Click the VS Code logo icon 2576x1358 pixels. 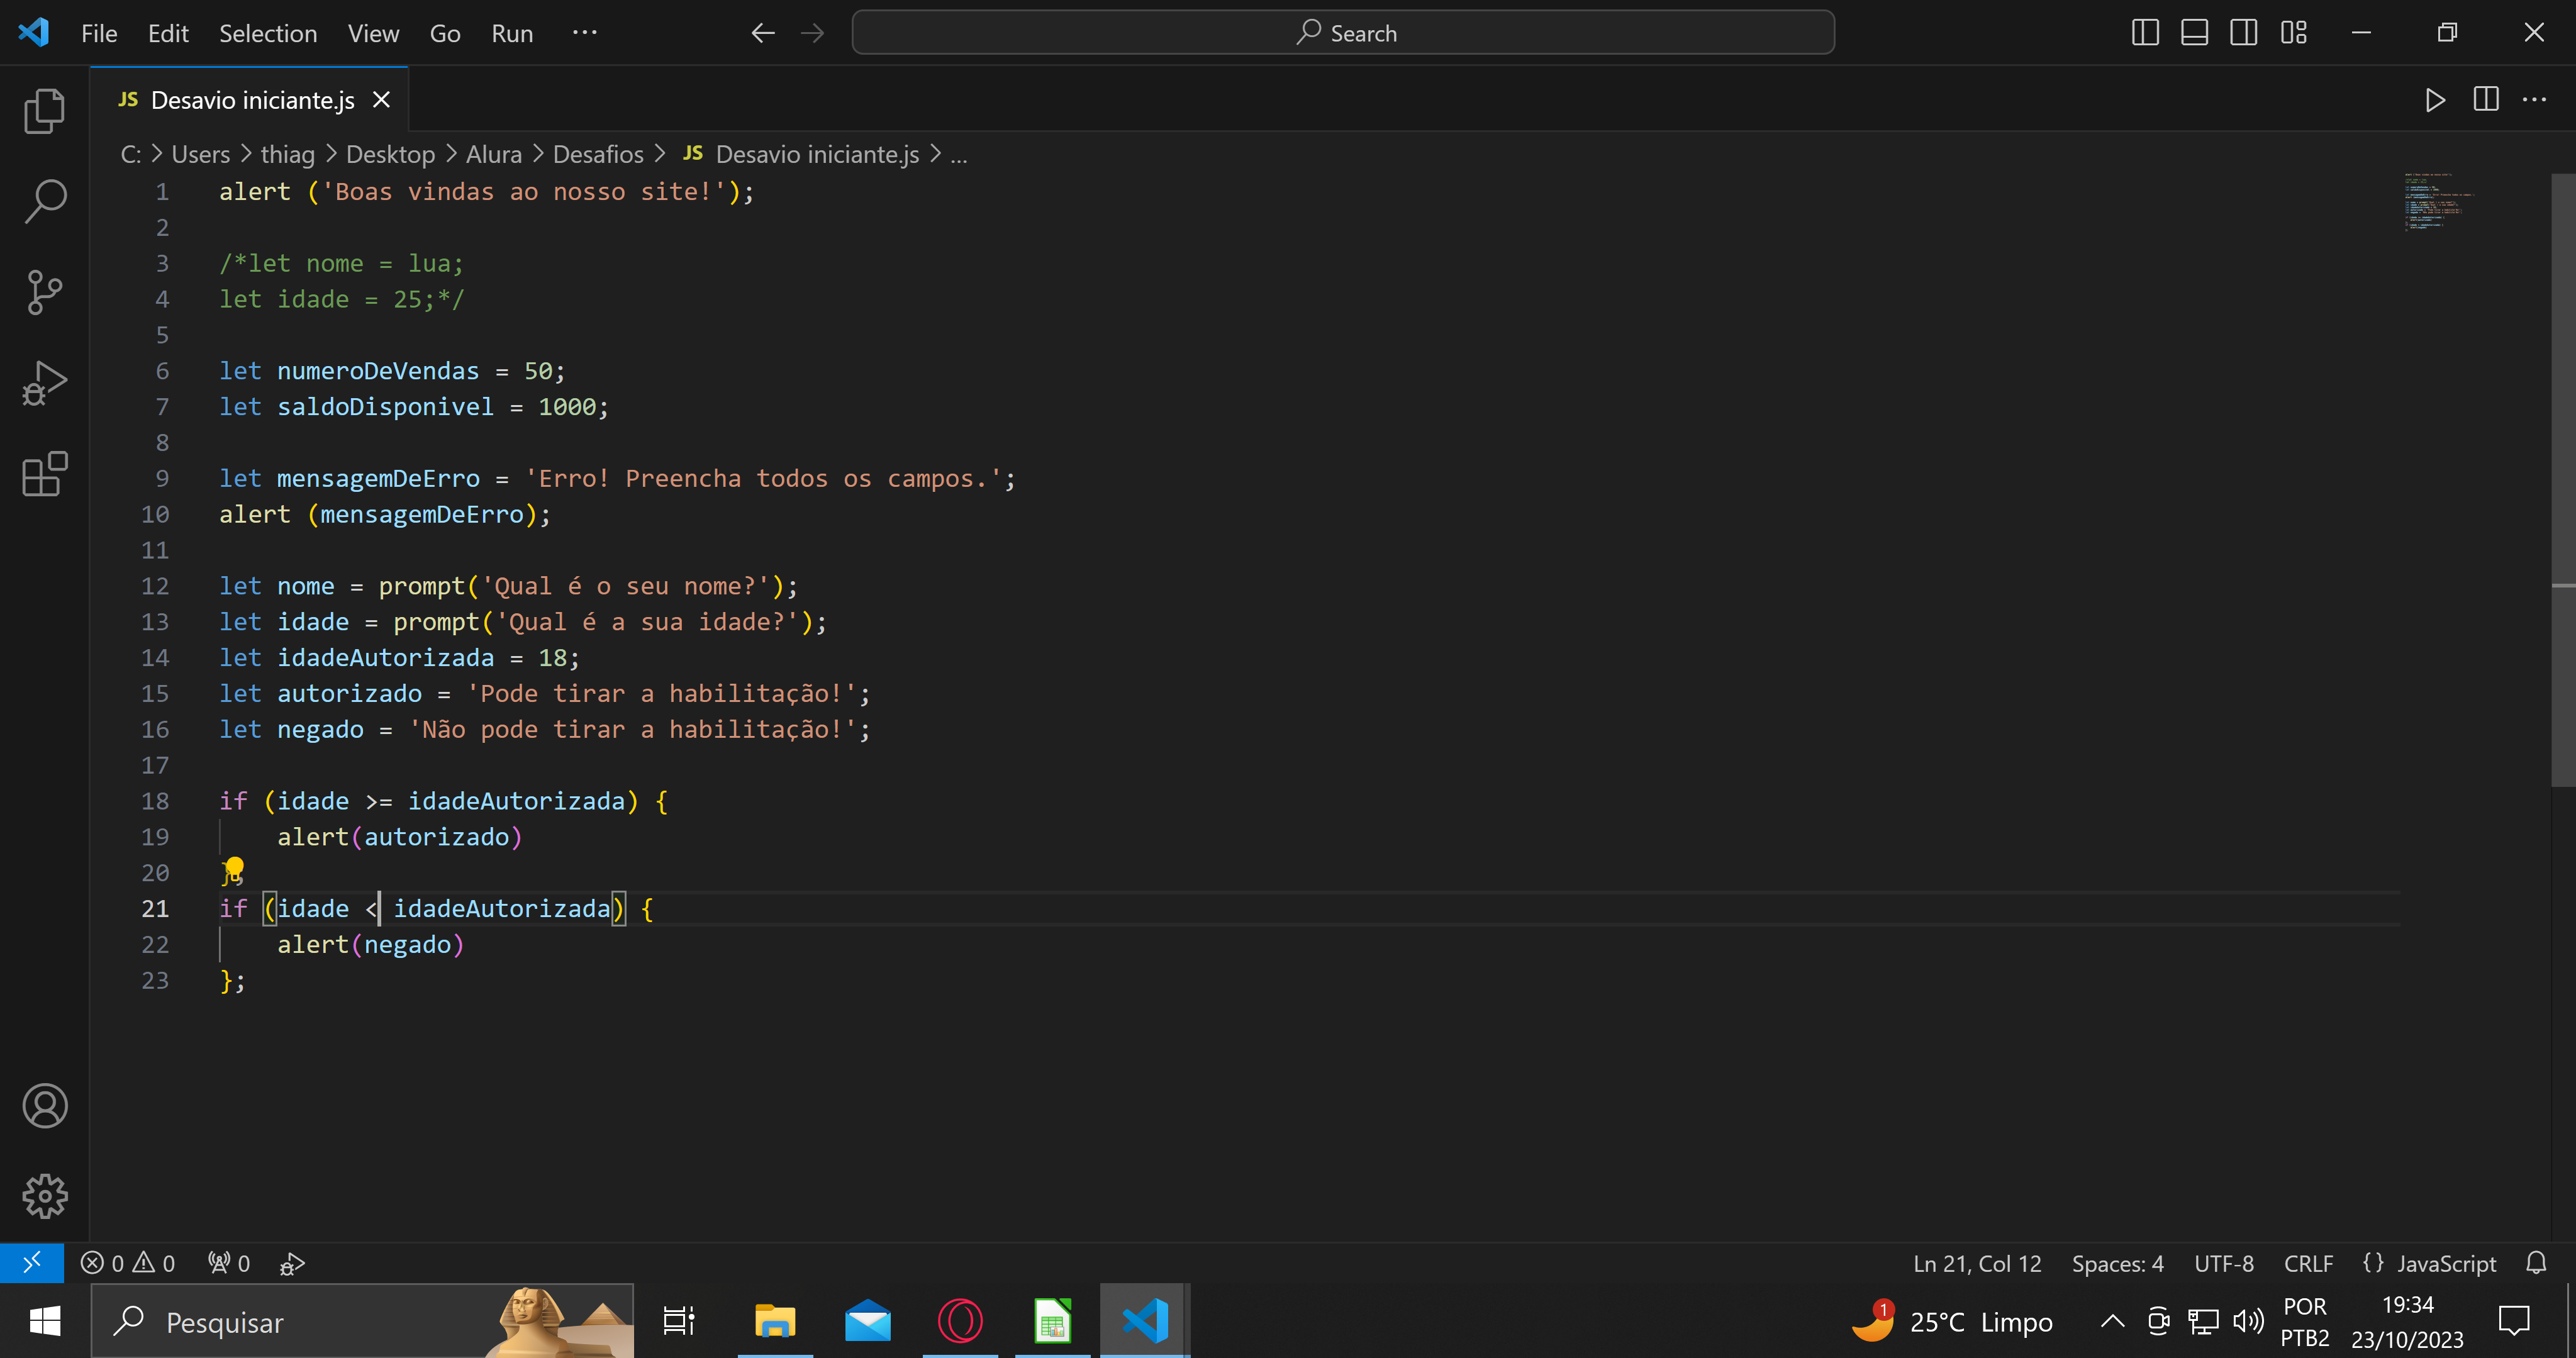(x=34, y=32)
